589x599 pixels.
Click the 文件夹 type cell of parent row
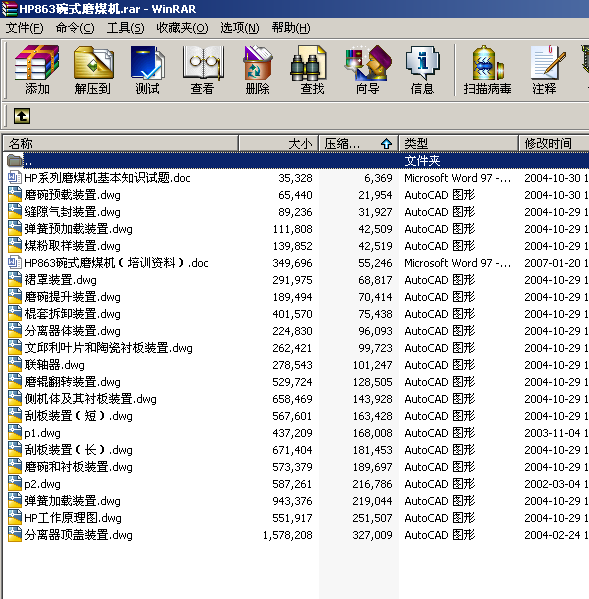[x=422, y=160]
